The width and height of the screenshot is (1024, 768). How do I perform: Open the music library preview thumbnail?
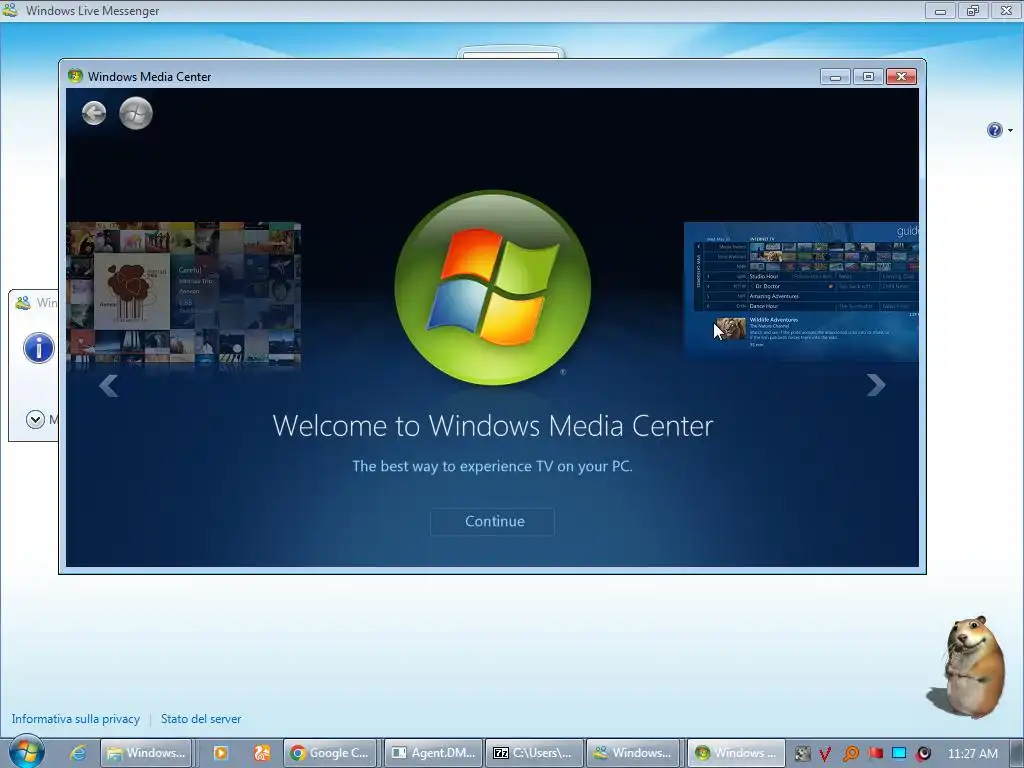pos(184,295)
